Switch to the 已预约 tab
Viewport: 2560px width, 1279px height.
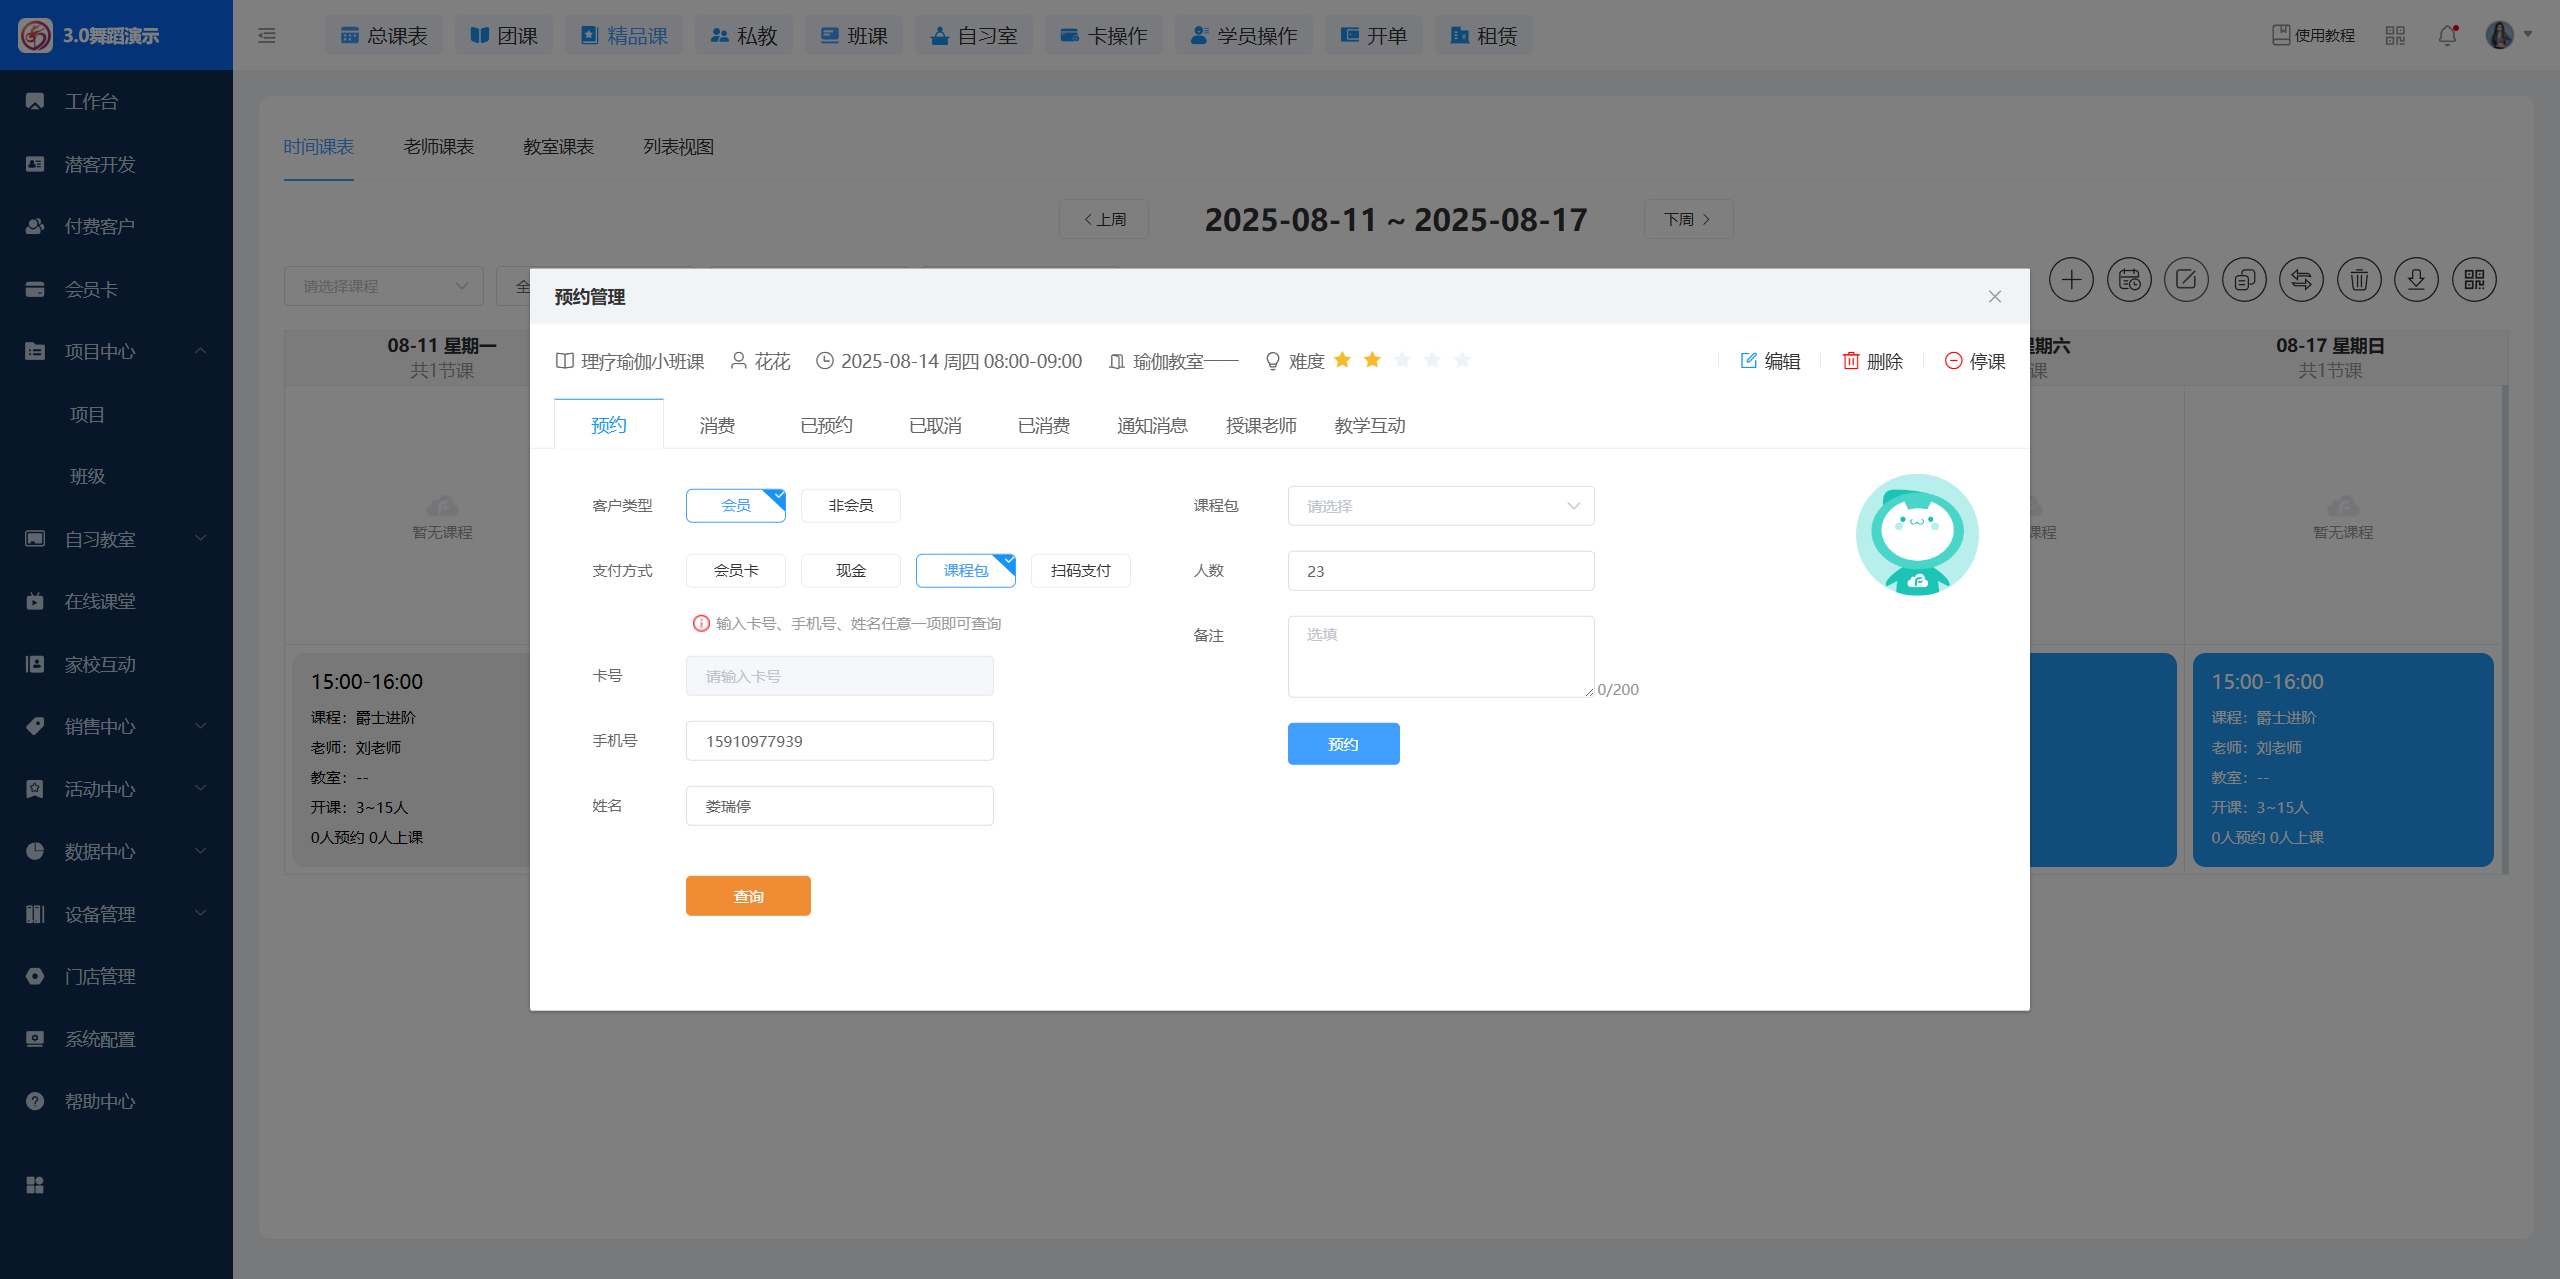[826, 426]
